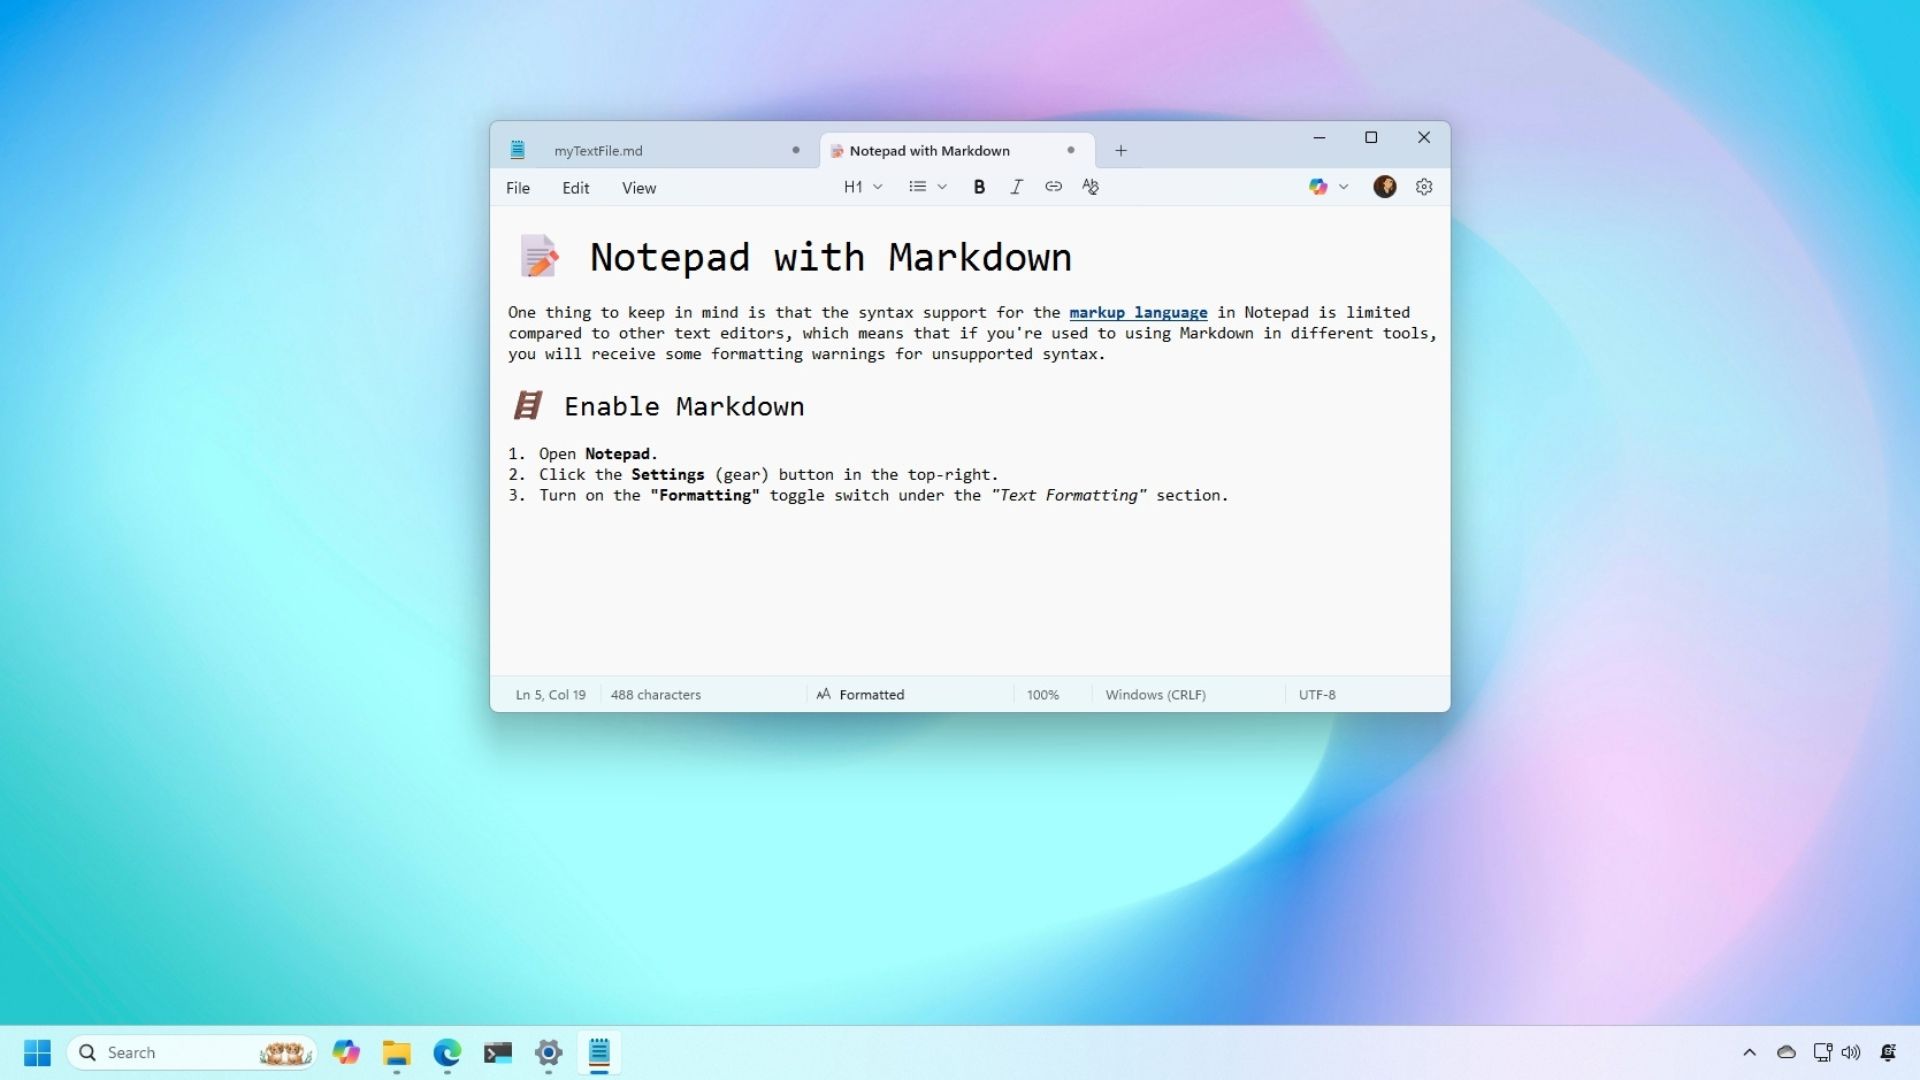Open Settings app from the taskbar
Screen dimensions: 1920x1080
[548, 1053]
